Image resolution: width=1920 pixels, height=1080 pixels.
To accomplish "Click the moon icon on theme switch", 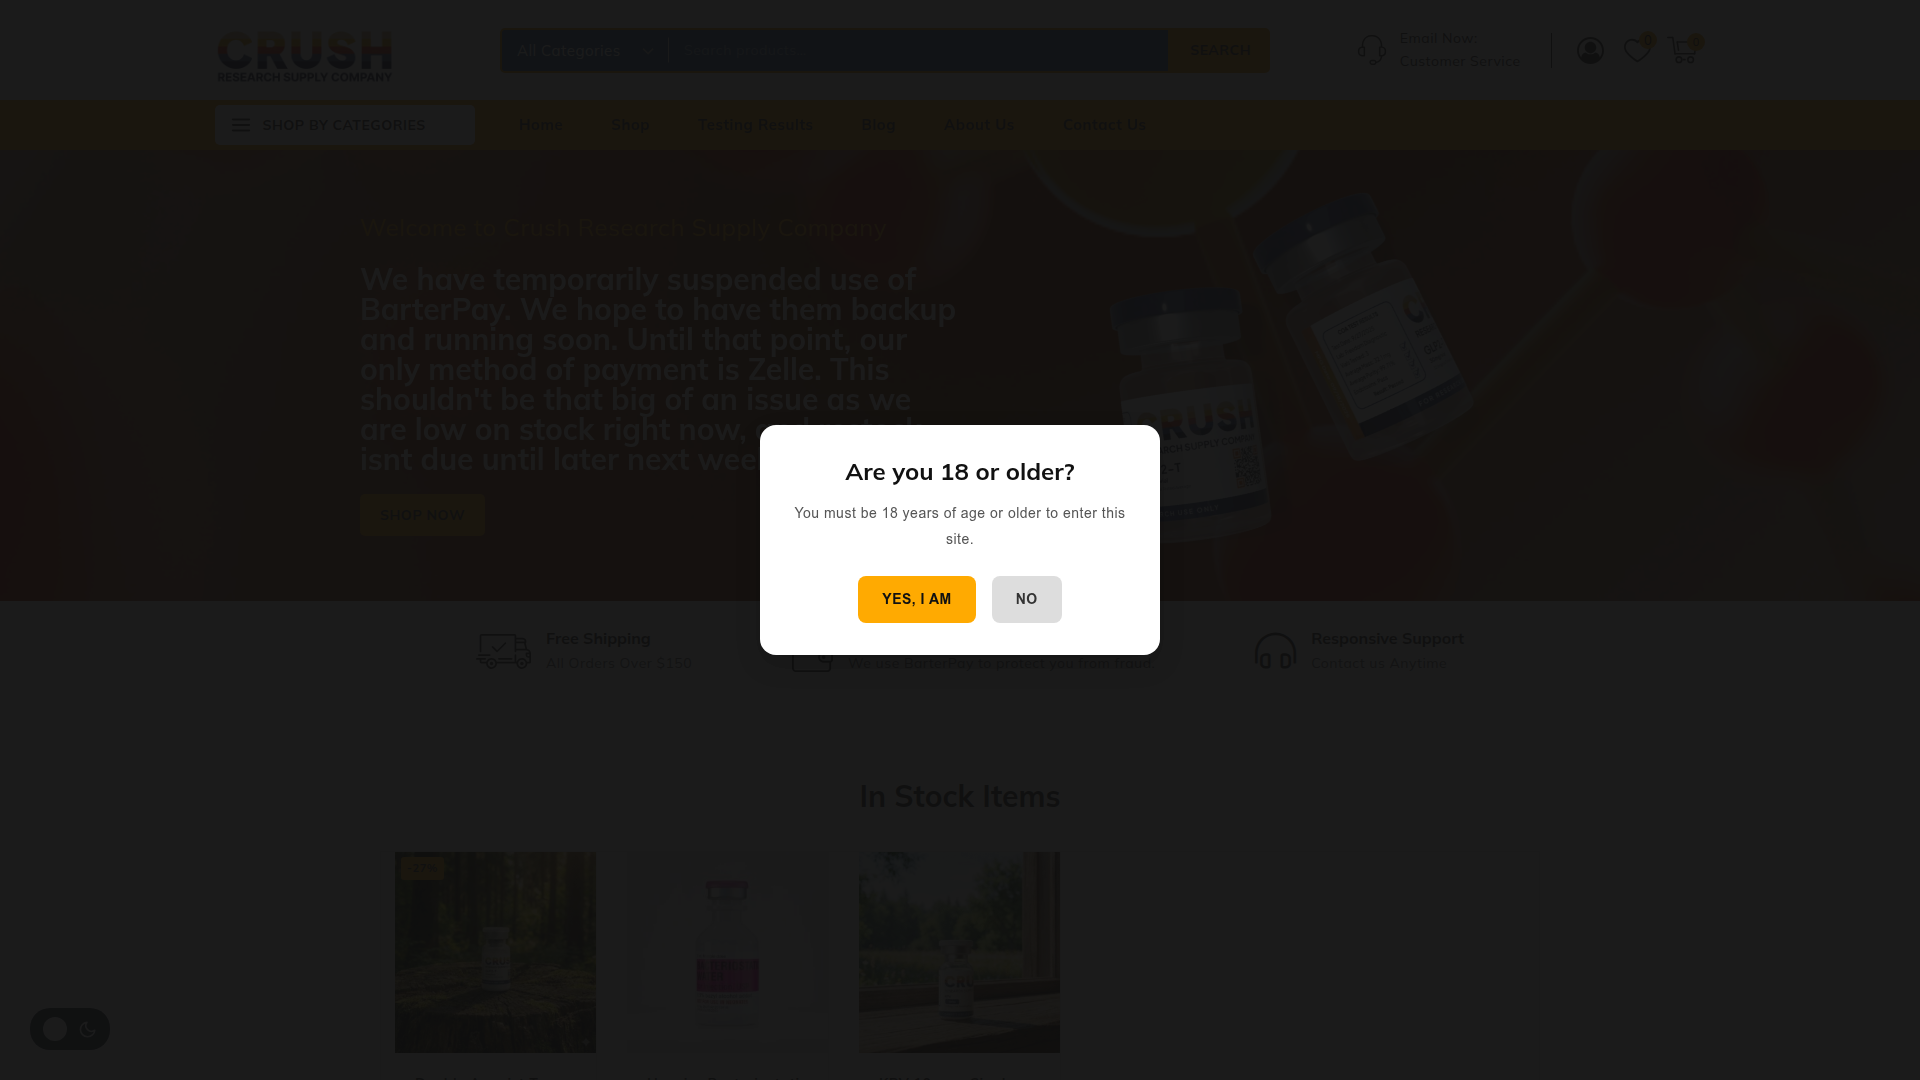I will pos(88,1029).
